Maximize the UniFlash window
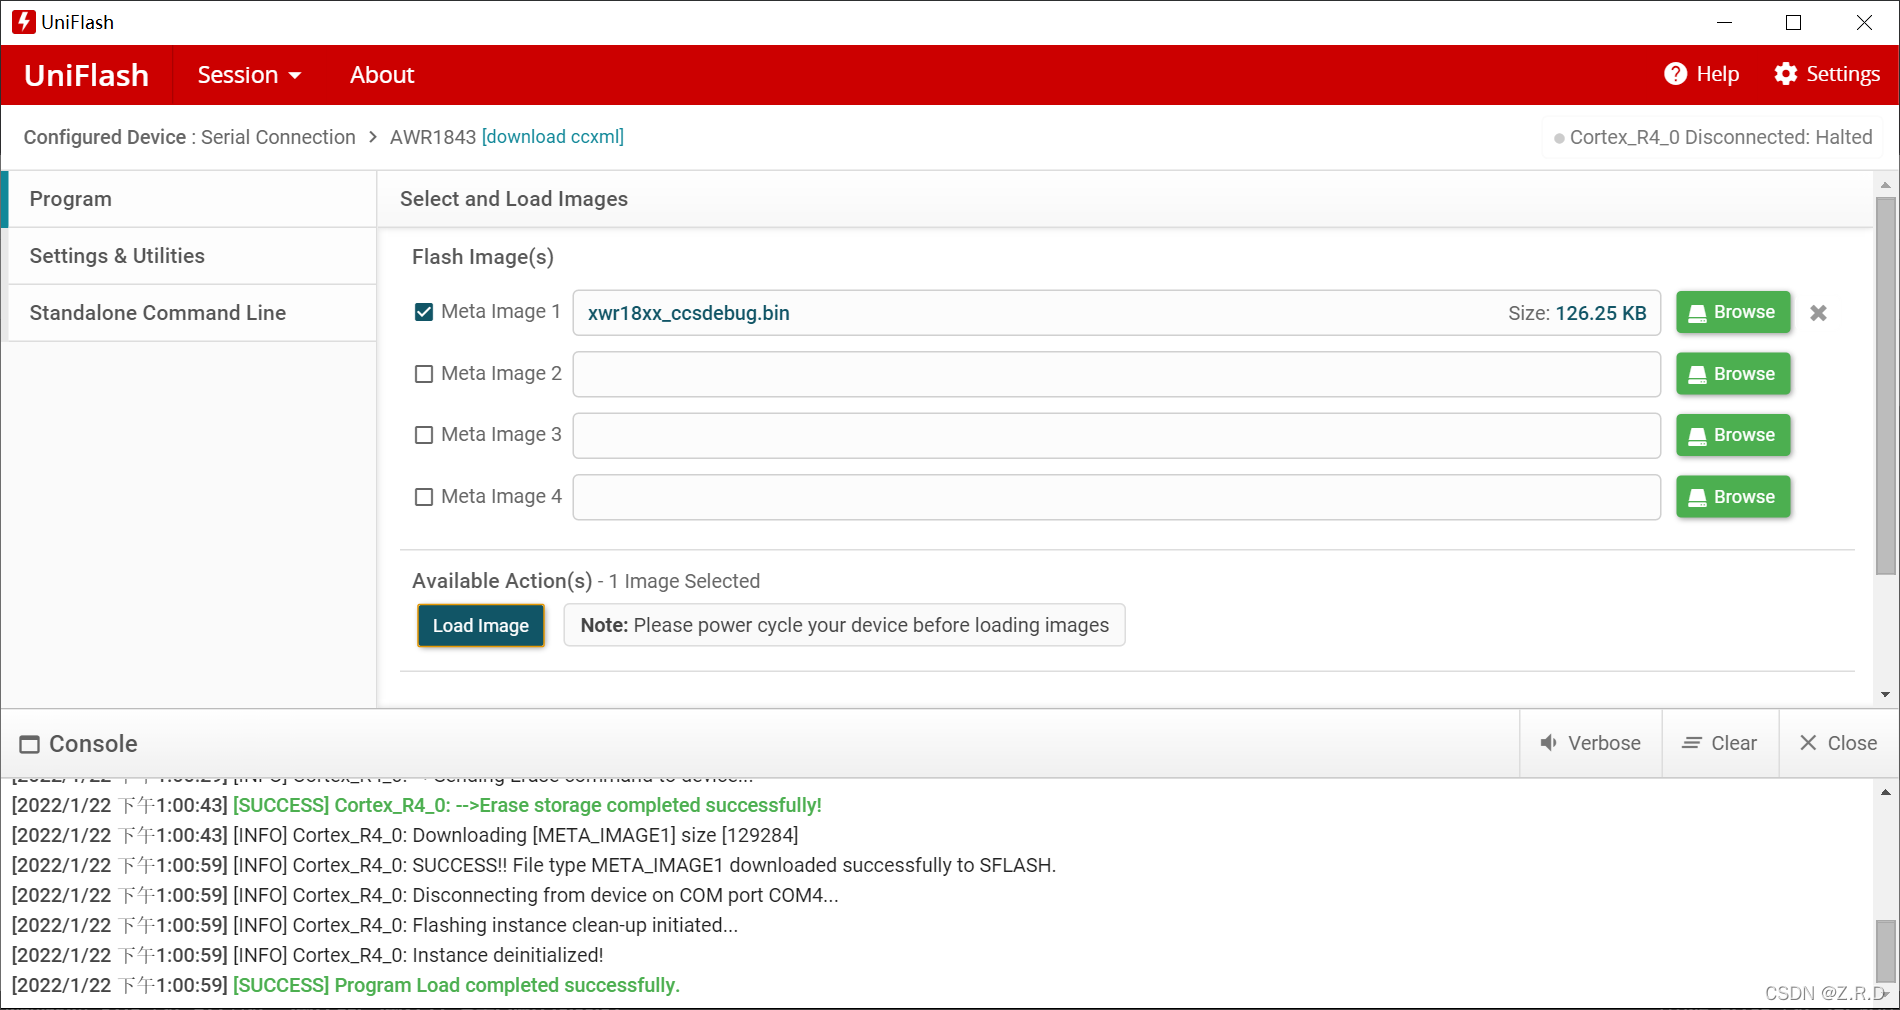1900x1010 pixels. 1794,22
